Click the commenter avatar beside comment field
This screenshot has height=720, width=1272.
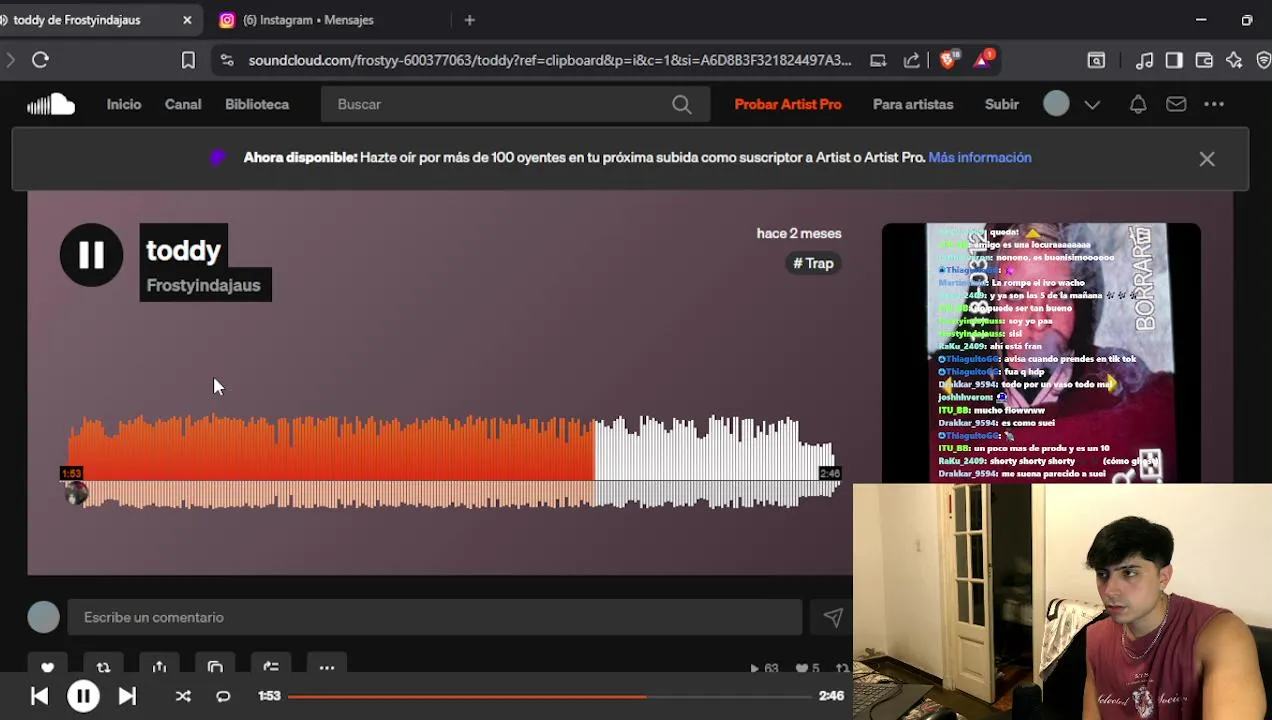43,617
